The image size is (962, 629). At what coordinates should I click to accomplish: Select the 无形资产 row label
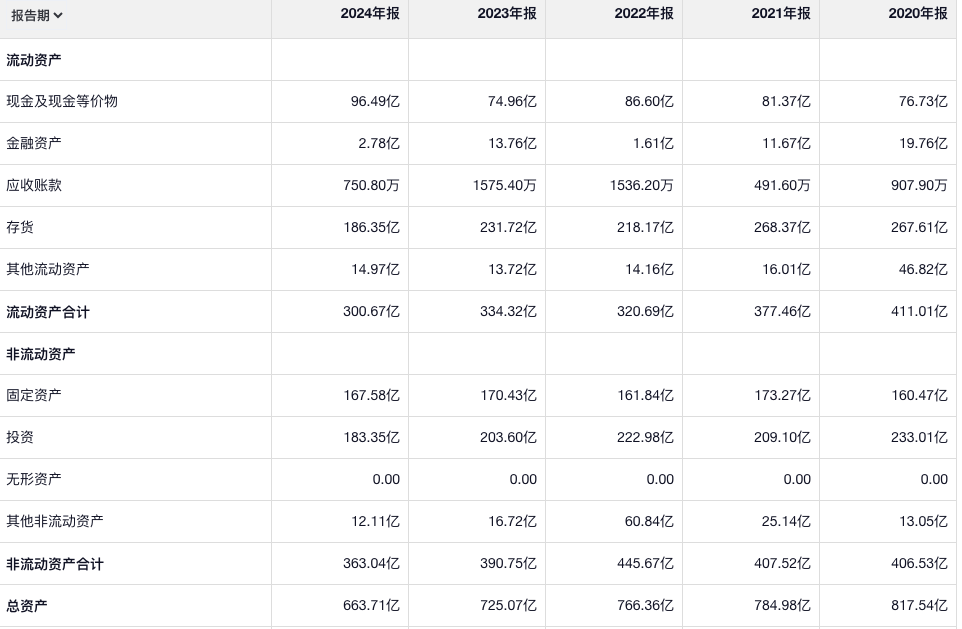tap(34, 480)
